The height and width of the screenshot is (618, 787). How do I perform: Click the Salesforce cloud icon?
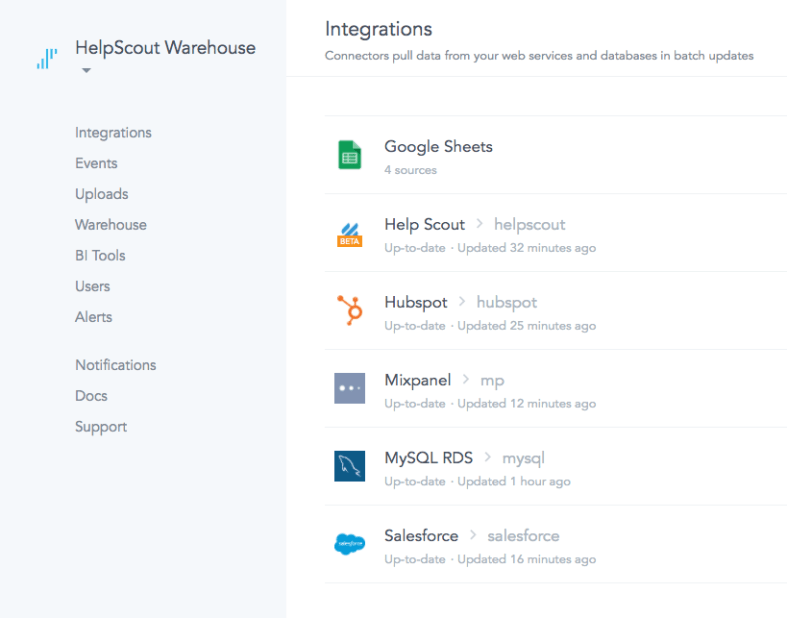coord(349,544)
